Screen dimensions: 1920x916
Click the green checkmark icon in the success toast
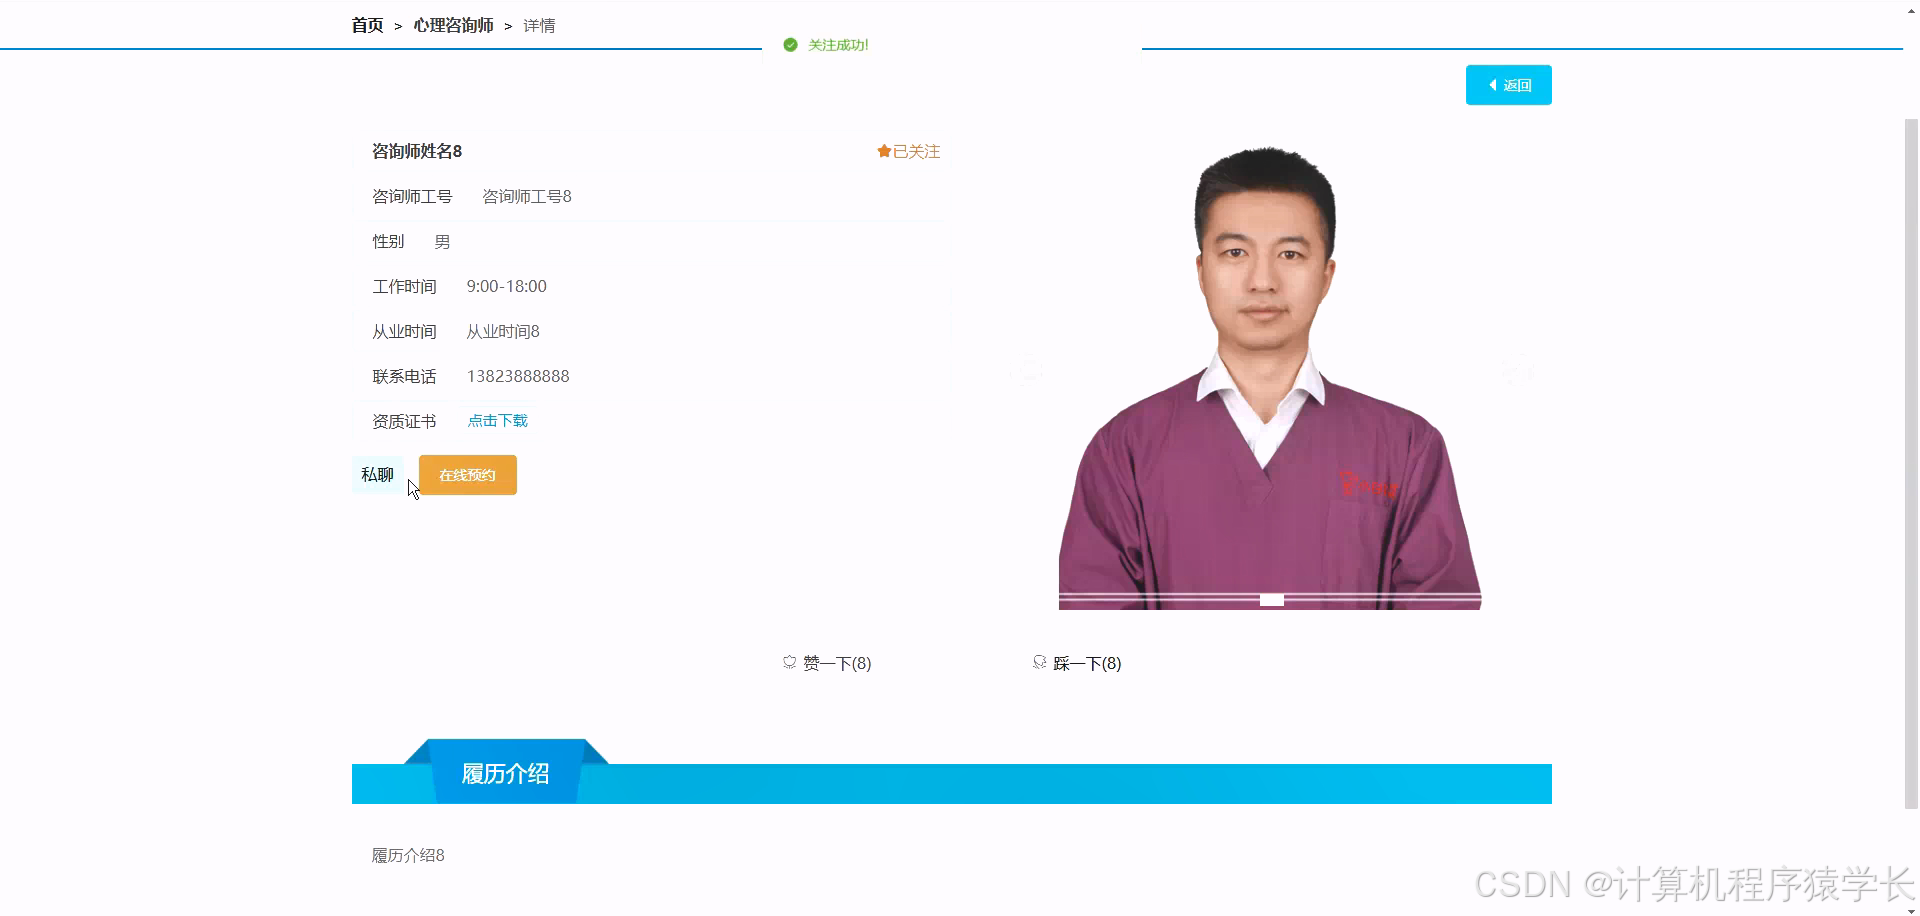[x=789, y=44]
